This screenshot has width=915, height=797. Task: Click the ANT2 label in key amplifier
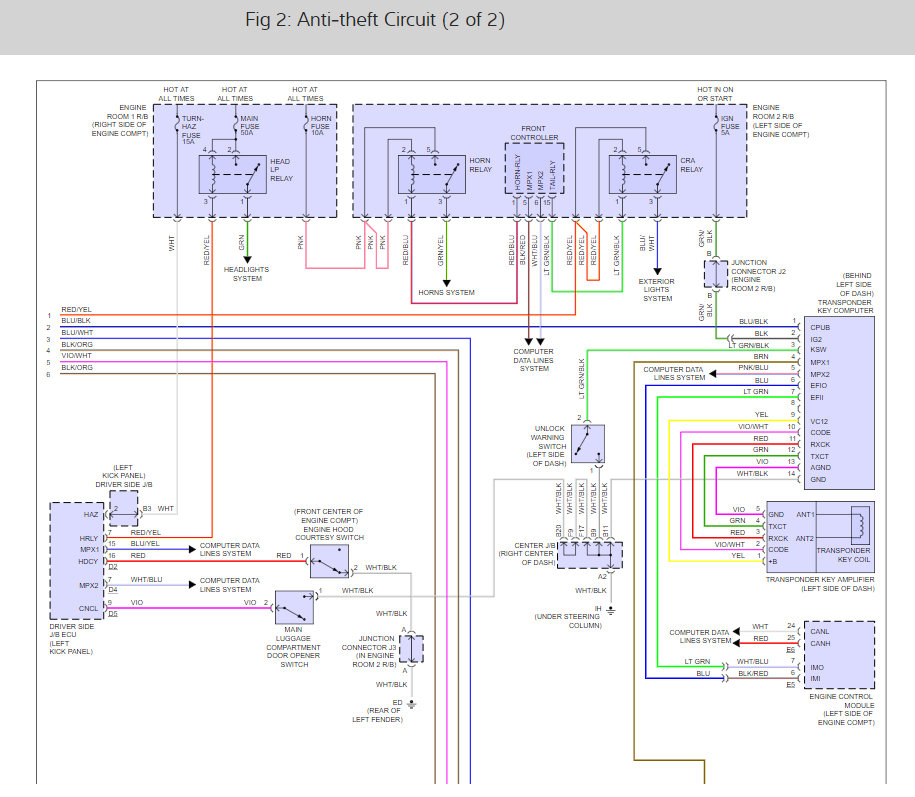point(805,539)
